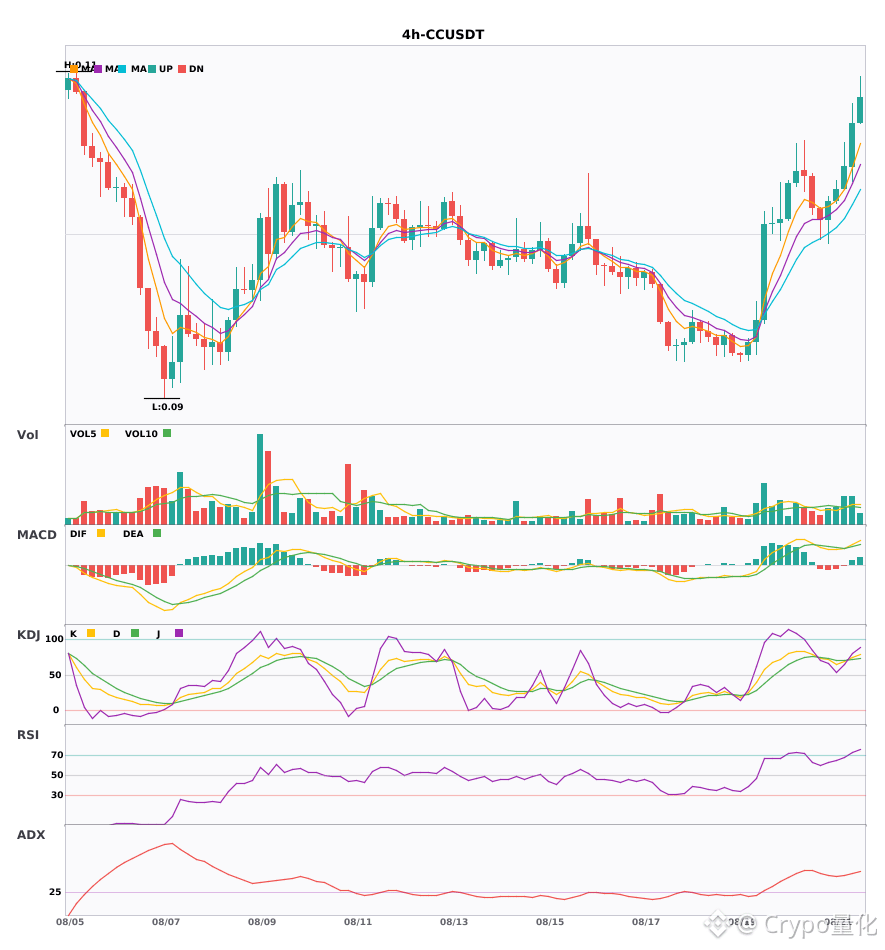Click the yellow VOL5 swatch
Screen dimensions: 885x950
(105, 433)
